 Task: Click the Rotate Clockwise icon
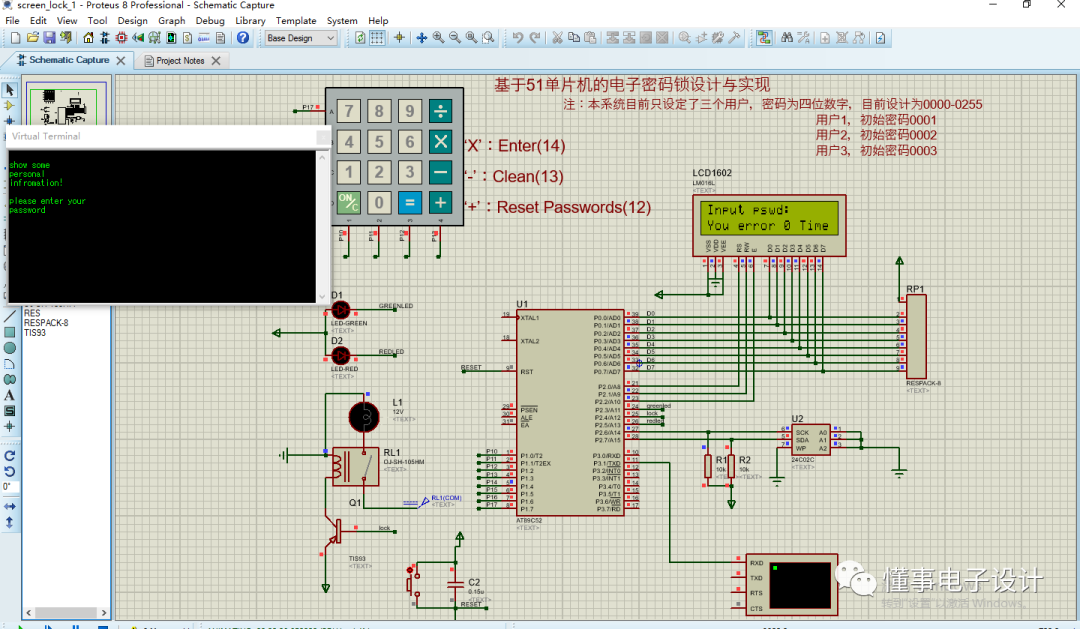click(x=9, y=455)
